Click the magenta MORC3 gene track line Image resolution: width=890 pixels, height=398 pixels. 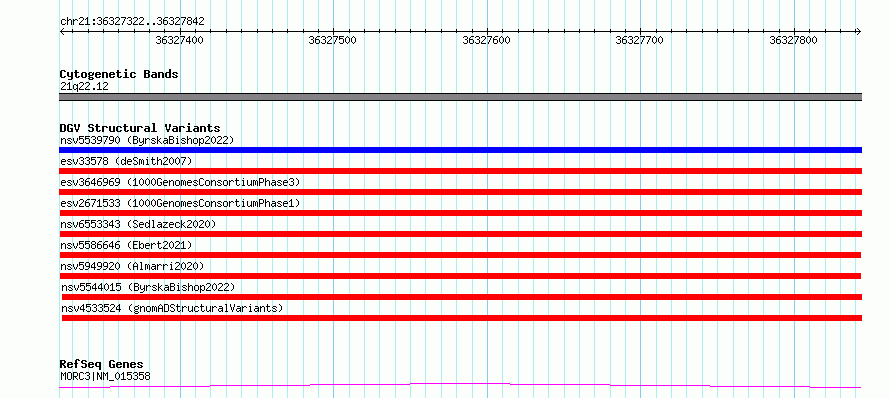(x=460, y=386)
